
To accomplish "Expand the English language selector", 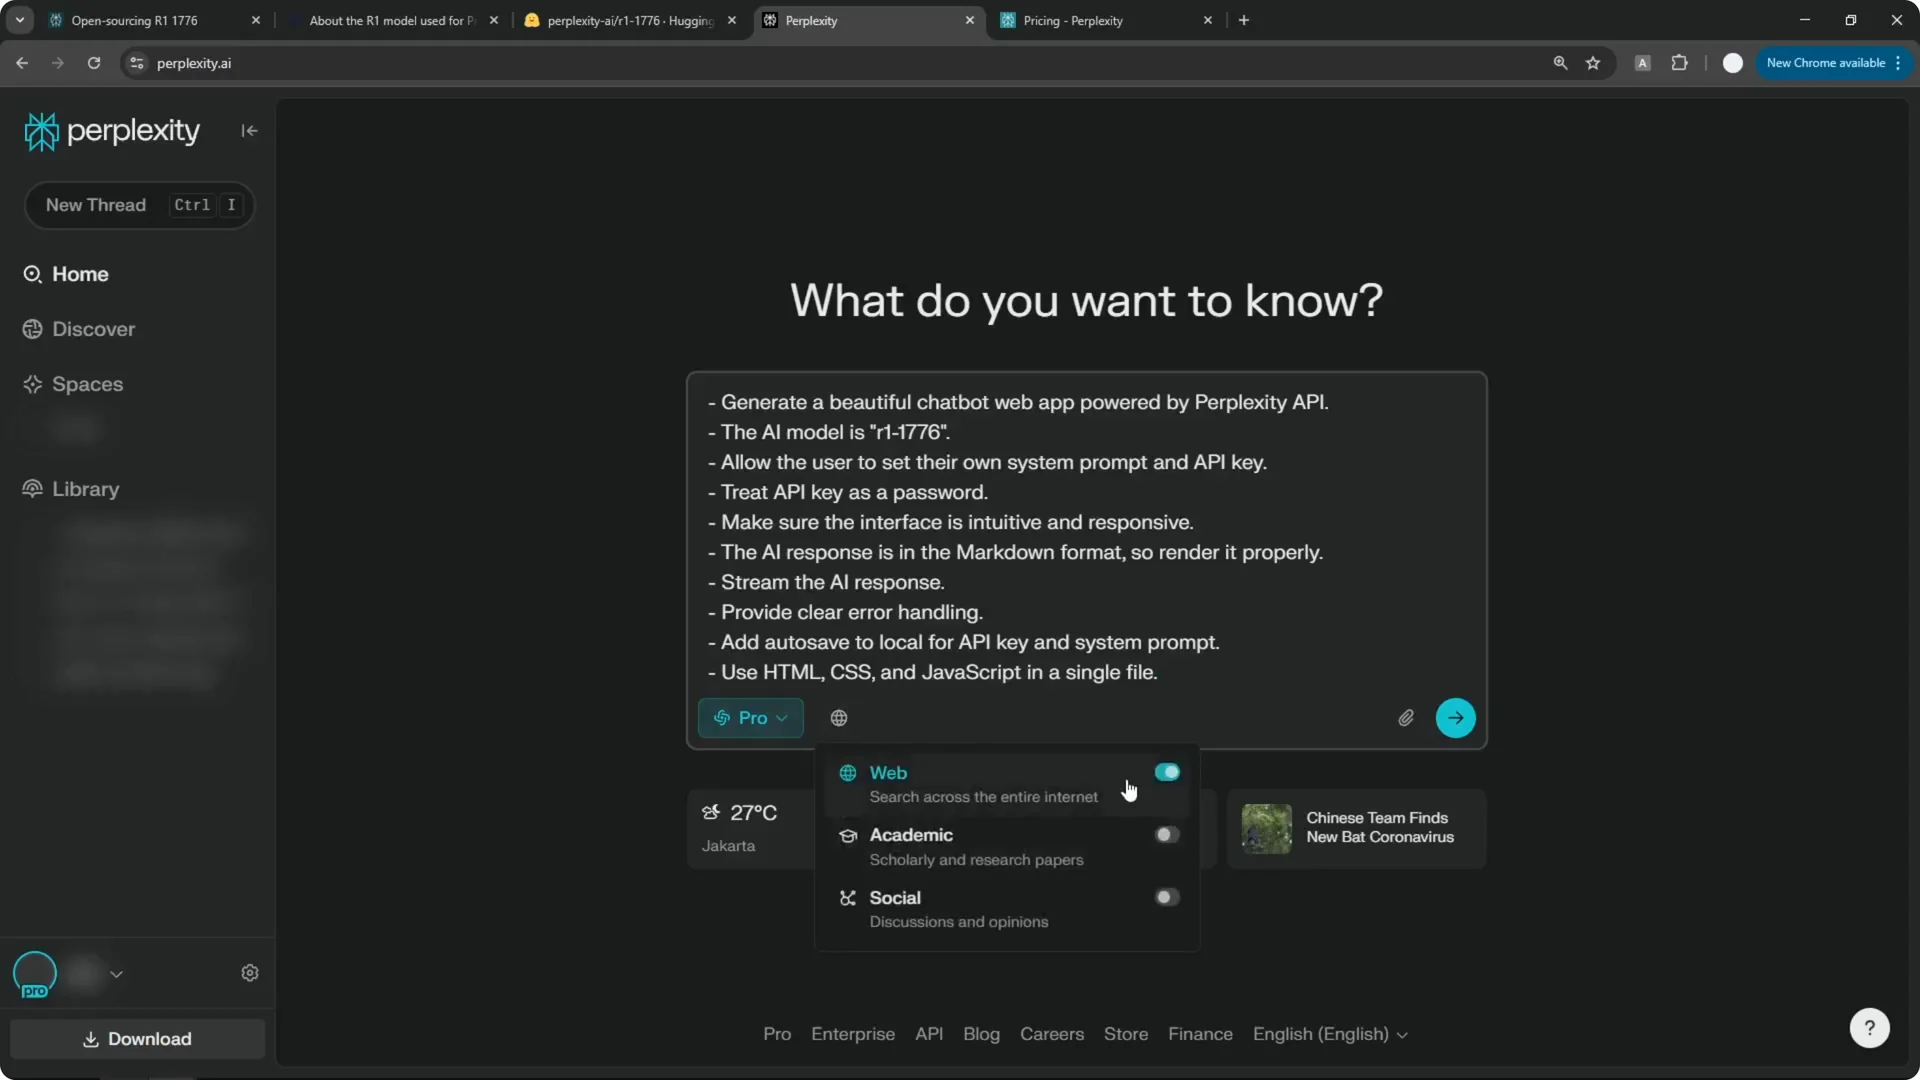I will (1330, 1034).
